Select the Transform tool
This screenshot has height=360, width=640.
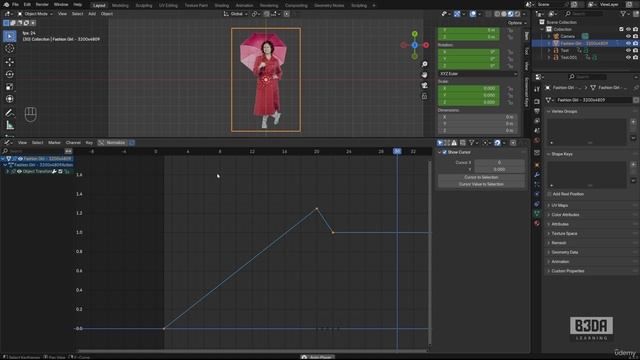10,99
